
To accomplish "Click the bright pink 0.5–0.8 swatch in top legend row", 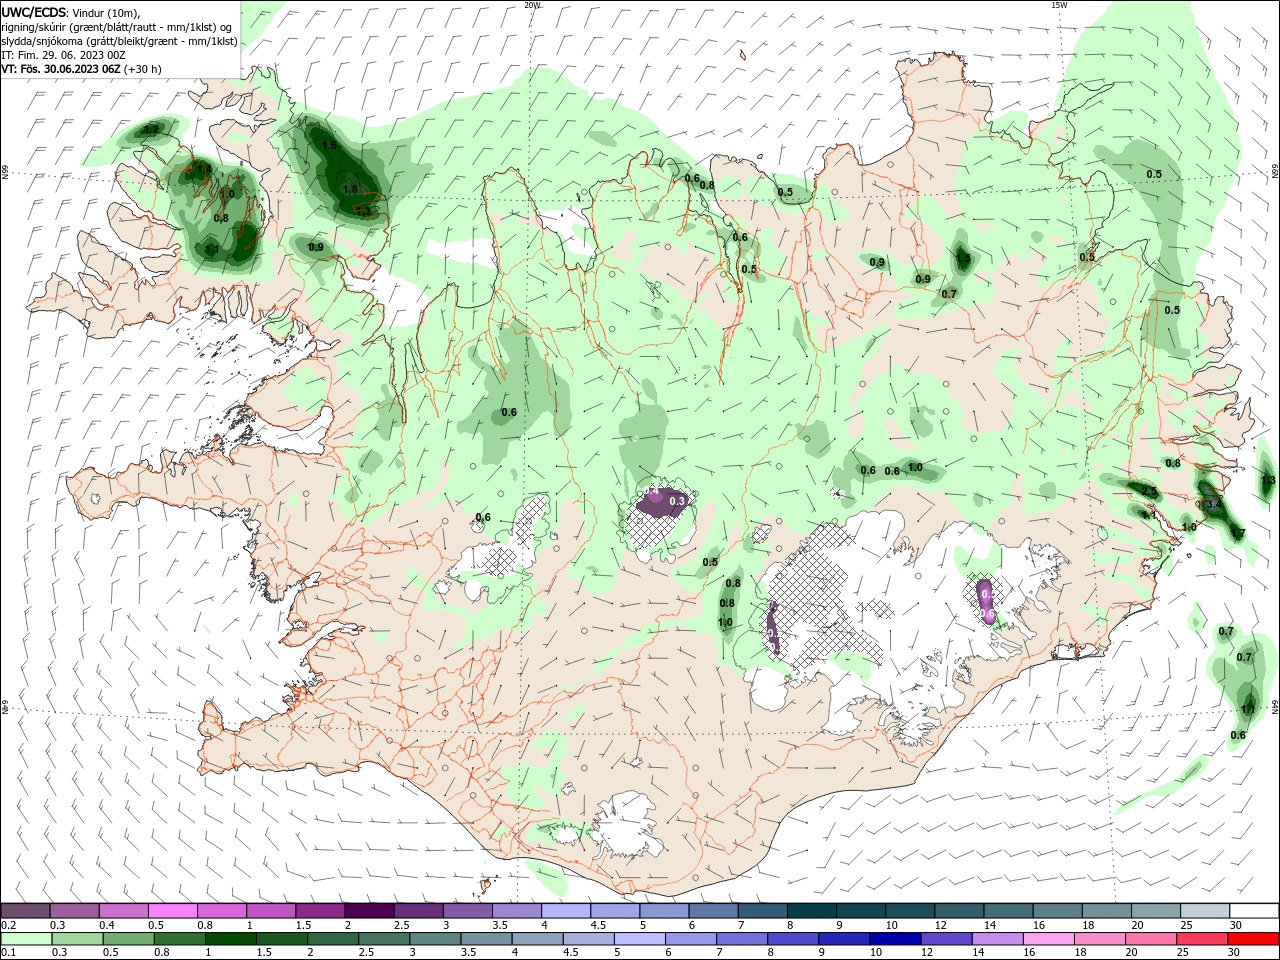I will coord(172,910).
